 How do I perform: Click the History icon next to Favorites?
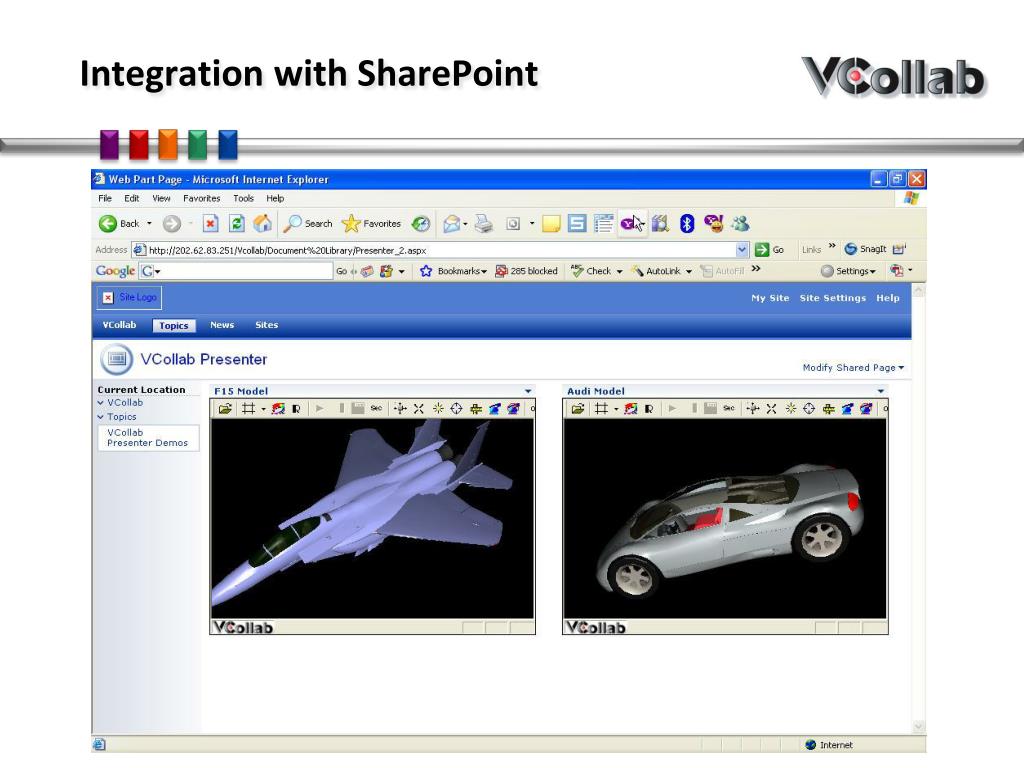[421, 224]
